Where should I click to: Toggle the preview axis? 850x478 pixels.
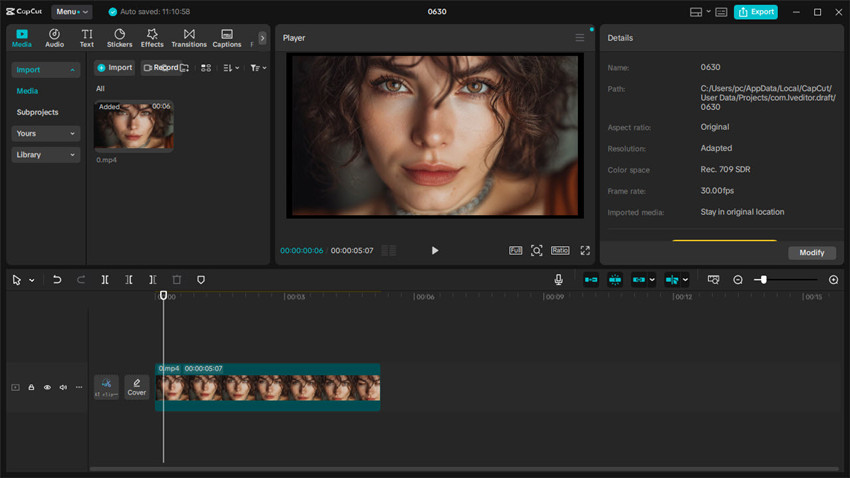point(672,280)
